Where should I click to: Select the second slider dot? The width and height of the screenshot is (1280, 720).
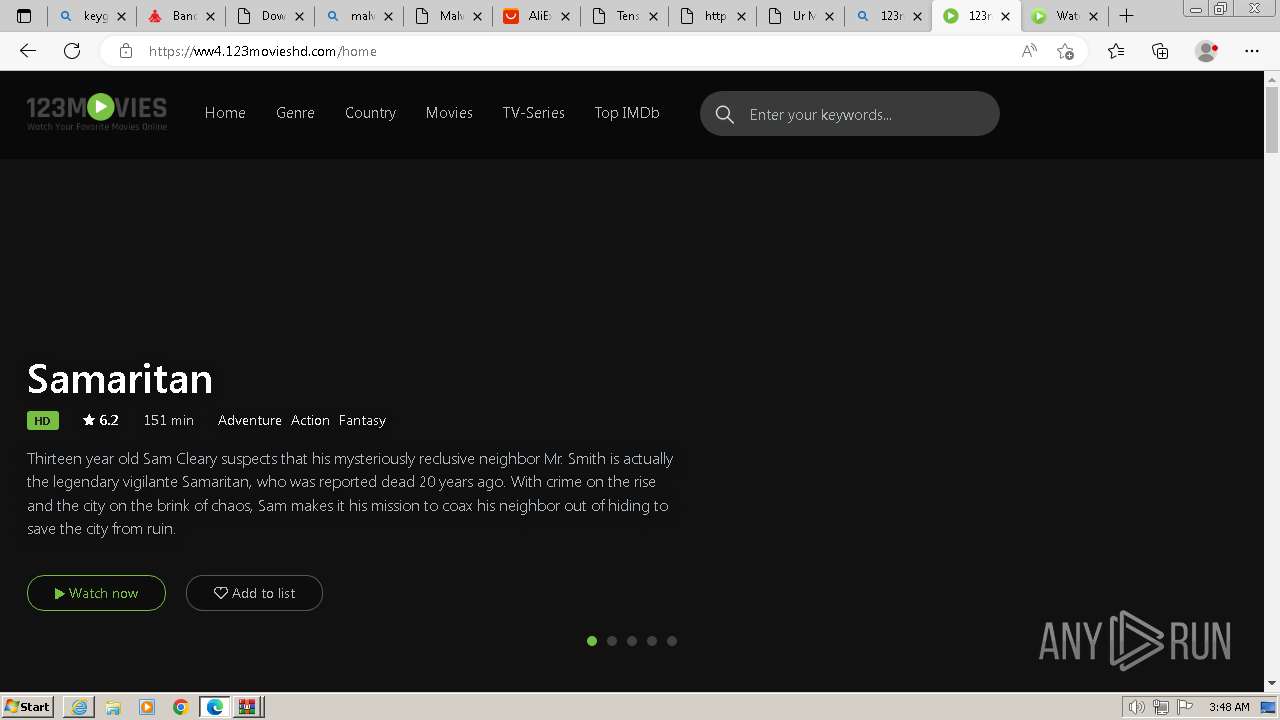[612, 641]
